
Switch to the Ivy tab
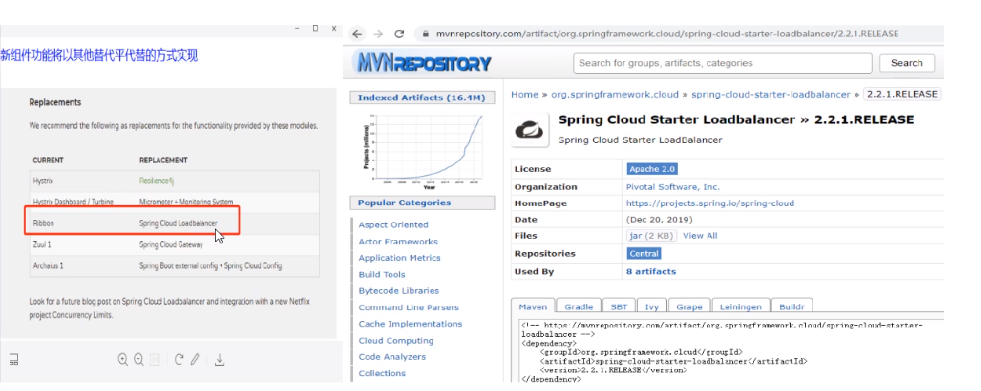(x=651, y=307)
